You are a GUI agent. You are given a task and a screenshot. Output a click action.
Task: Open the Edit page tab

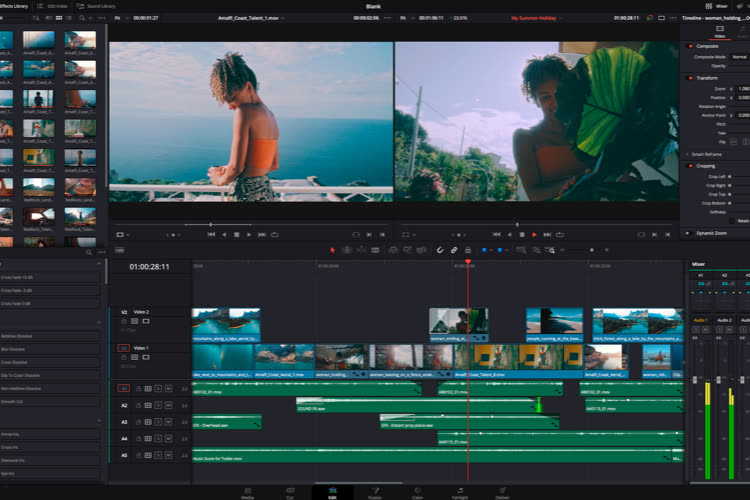pos(332,493)
